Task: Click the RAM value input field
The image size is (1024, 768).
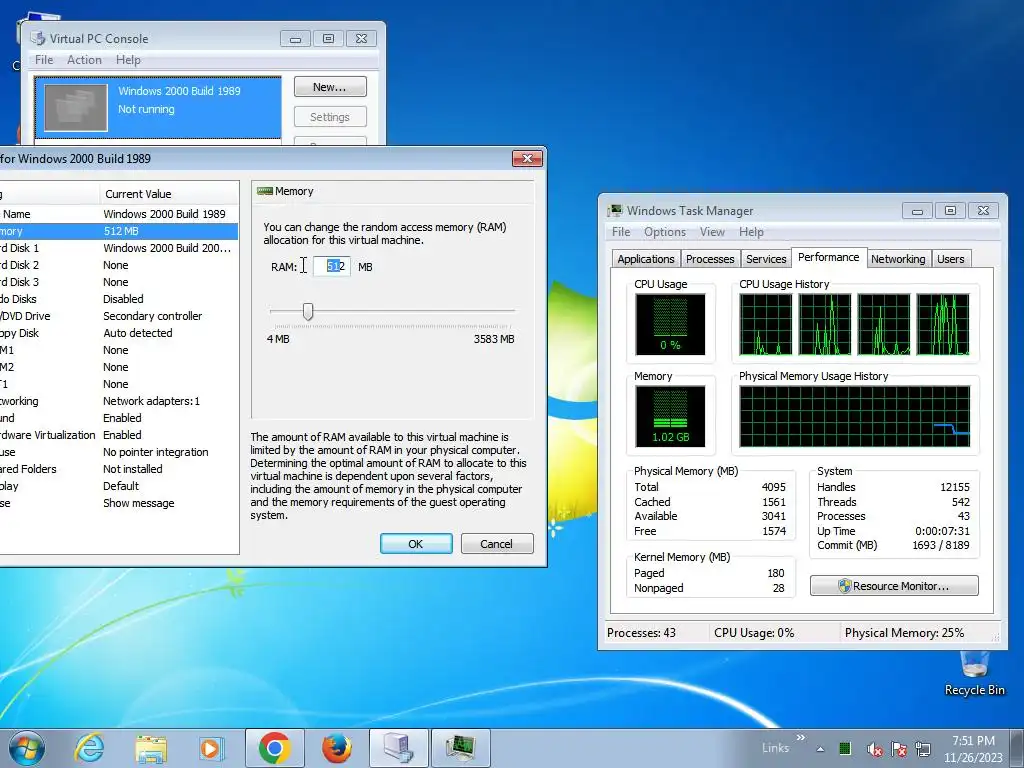Action: click(x=332, y=266)
